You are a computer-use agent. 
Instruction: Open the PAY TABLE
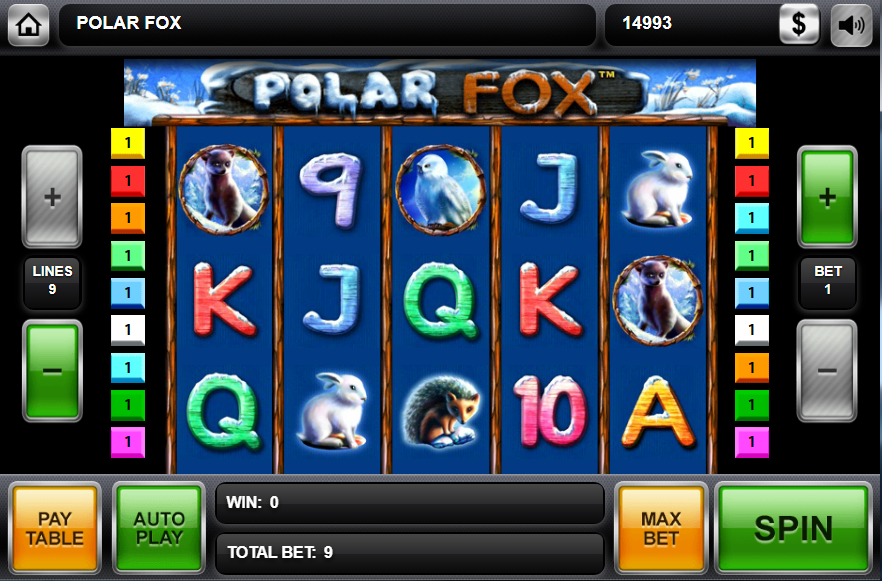coord(55,528)
